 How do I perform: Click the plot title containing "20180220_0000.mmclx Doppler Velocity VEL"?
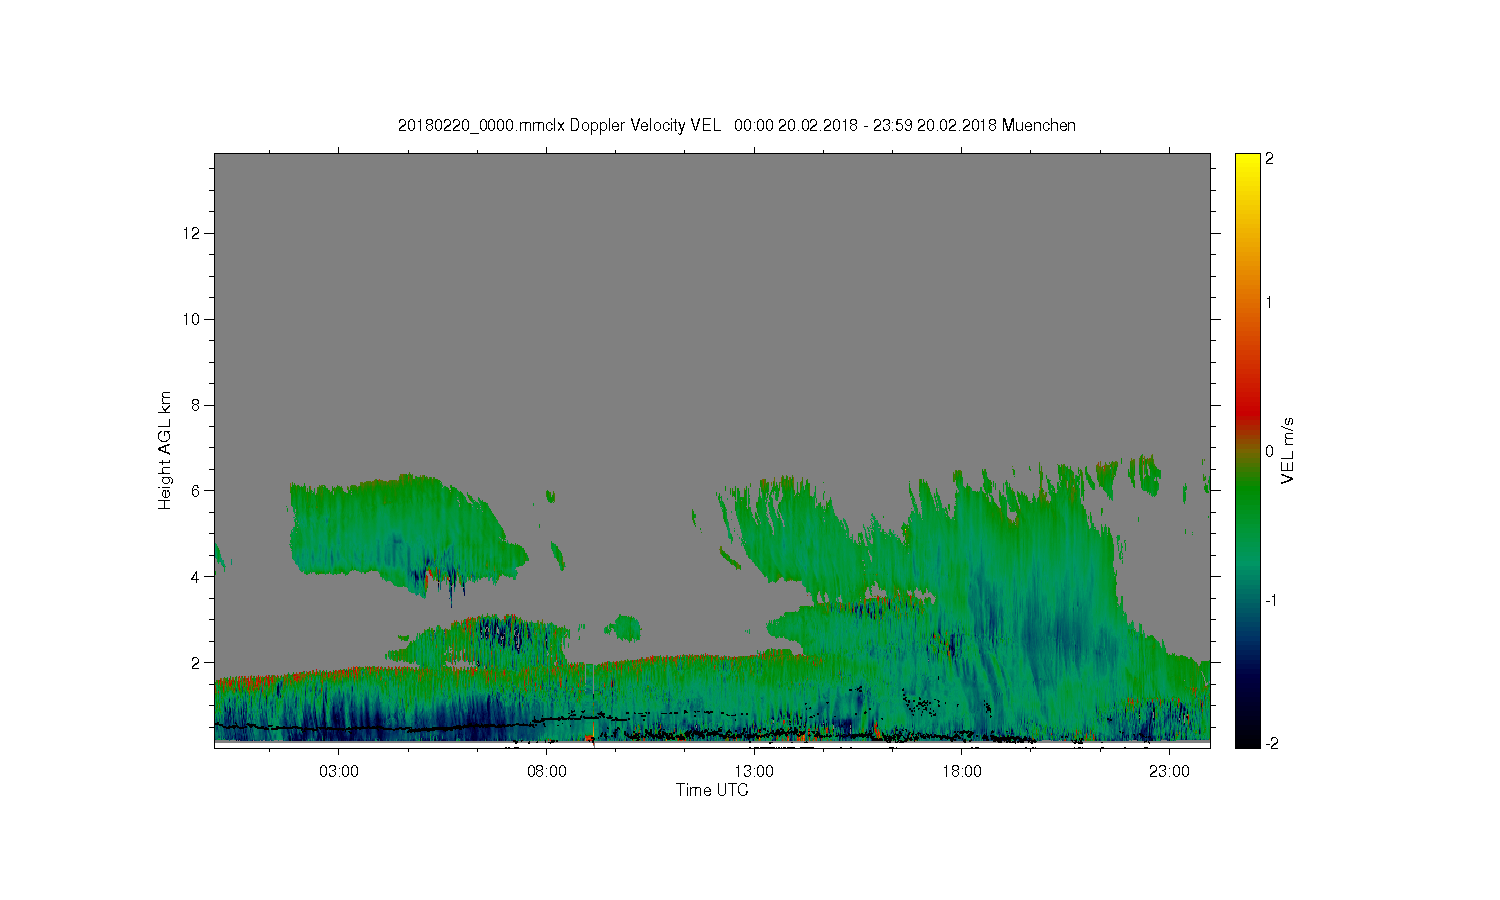736,125
